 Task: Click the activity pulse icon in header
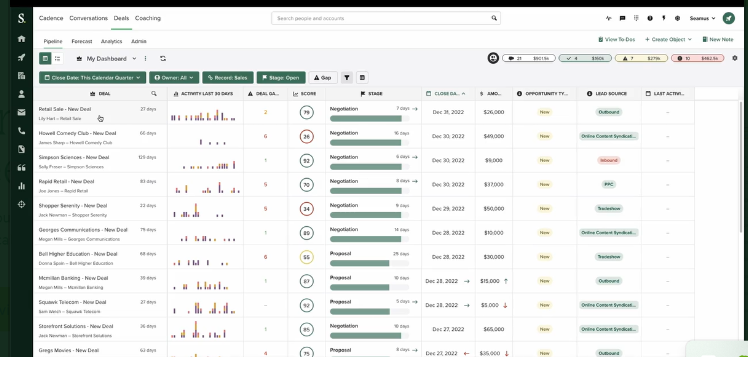point(609,18)
